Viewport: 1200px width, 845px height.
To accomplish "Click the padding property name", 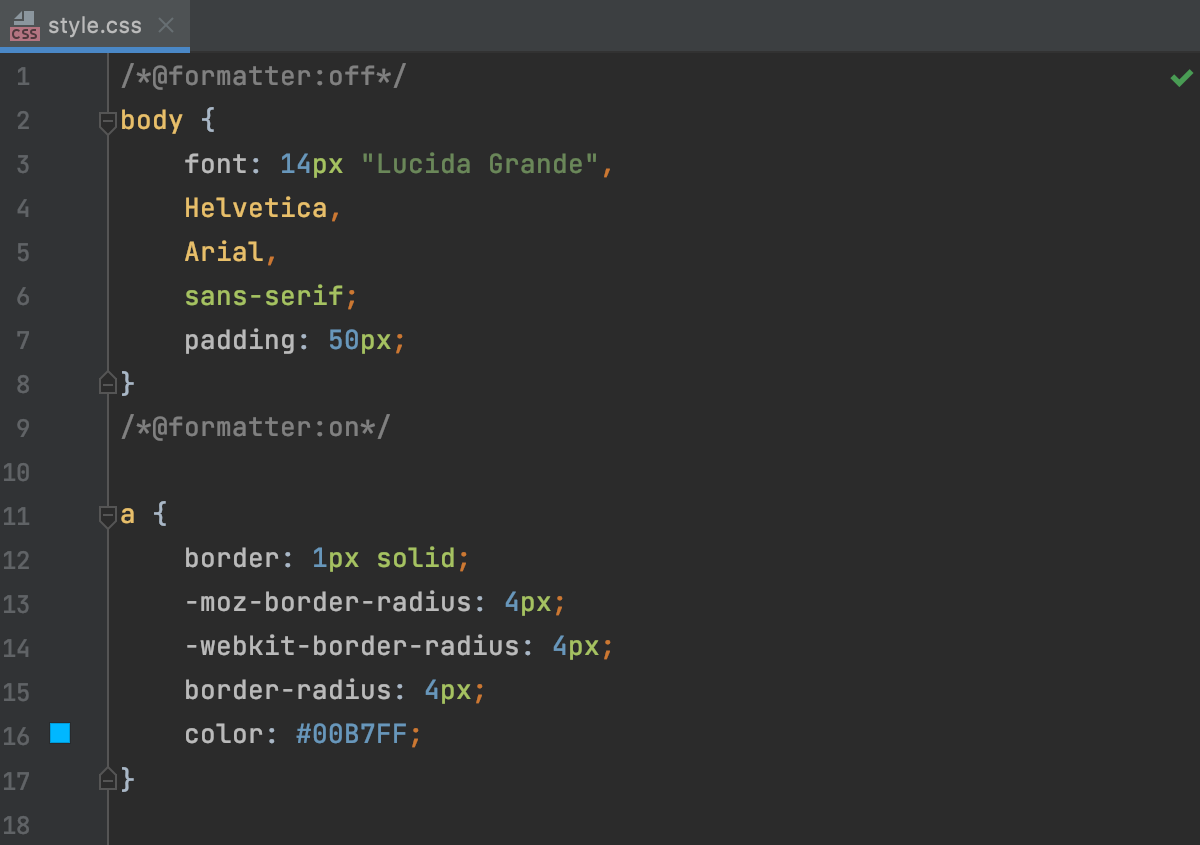I will tap(240, 340).
